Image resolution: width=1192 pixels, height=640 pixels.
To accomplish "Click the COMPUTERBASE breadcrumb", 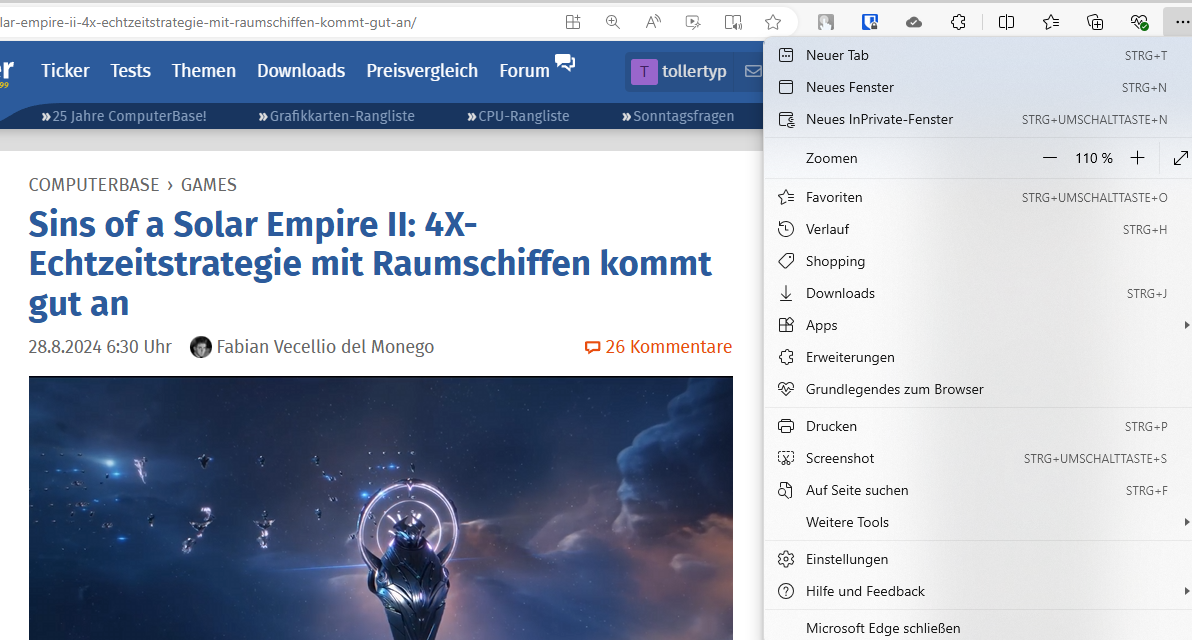I will 94,185.
